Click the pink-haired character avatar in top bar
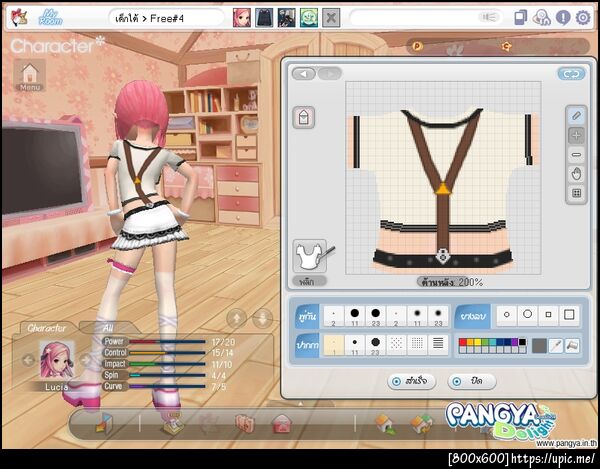Viewport: 600px width, 469px height. (x=242, y=18)
